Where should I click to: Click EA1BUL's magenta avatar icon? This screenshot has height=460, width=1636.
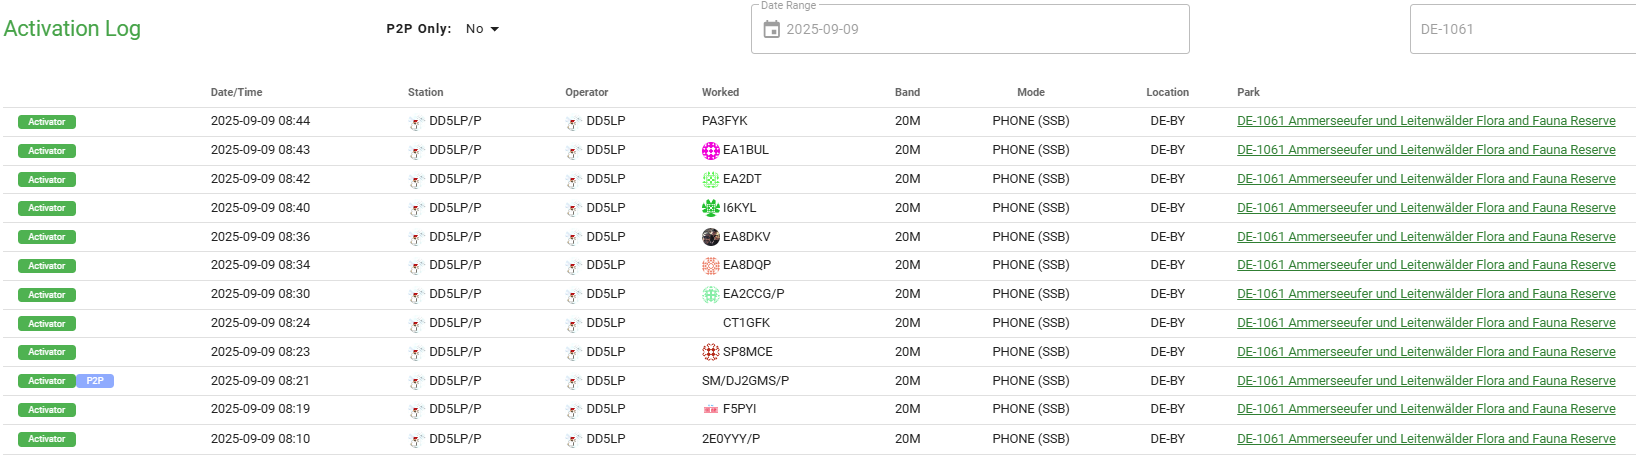point(711,151)
